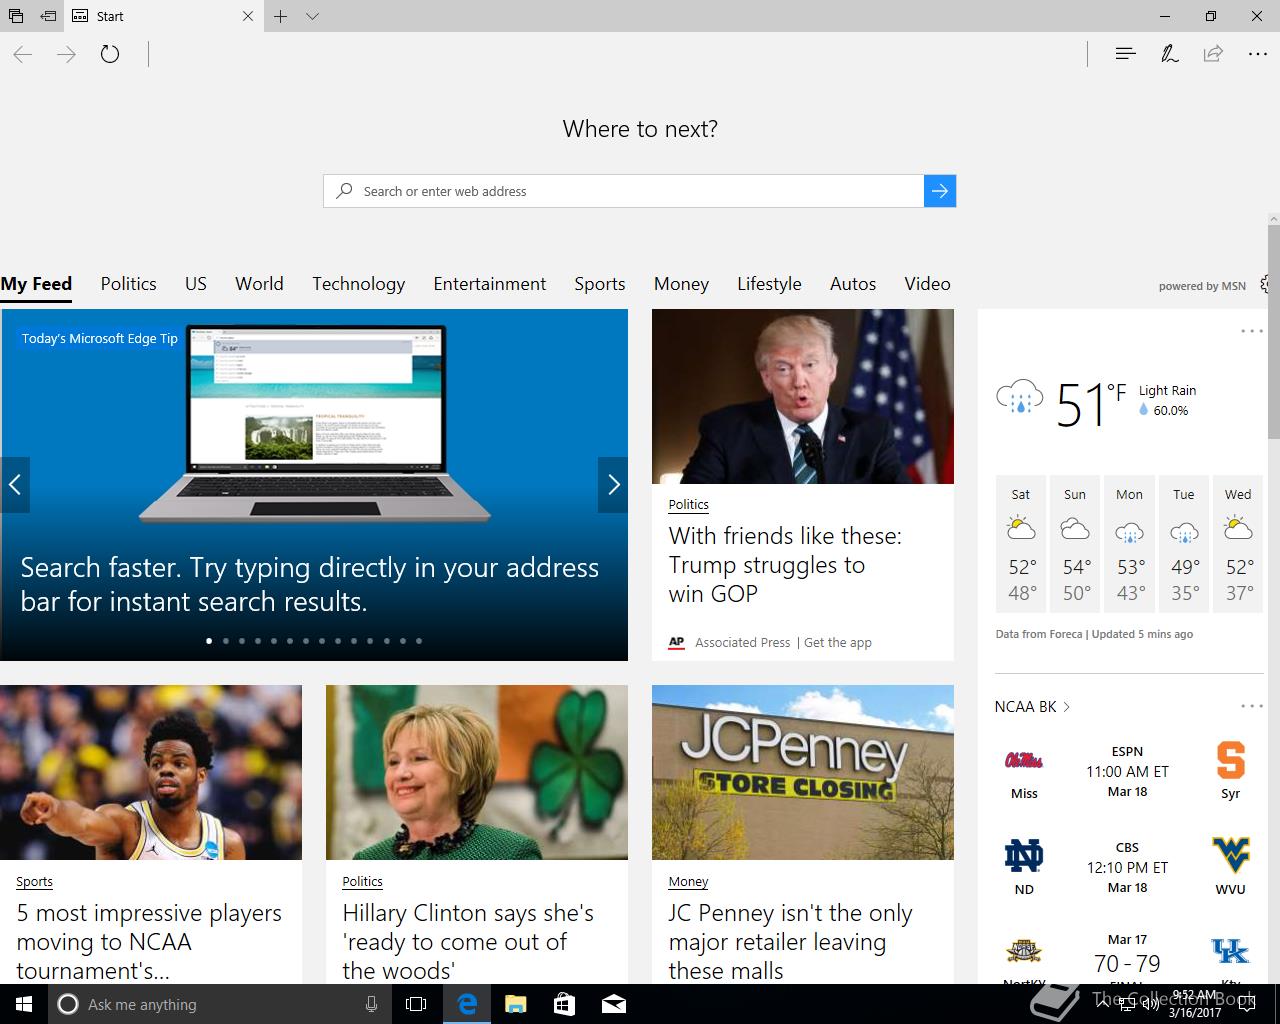Open NCAA BK scores link
This screenshot has width=1280, height=1024.
[x=1032, y=706]
